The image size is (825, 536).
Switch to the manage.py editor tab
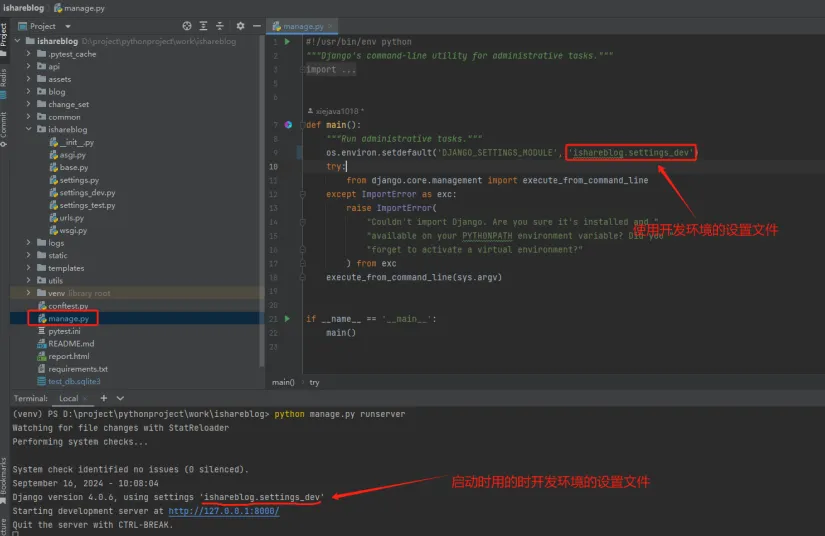[x=306, y=25]
